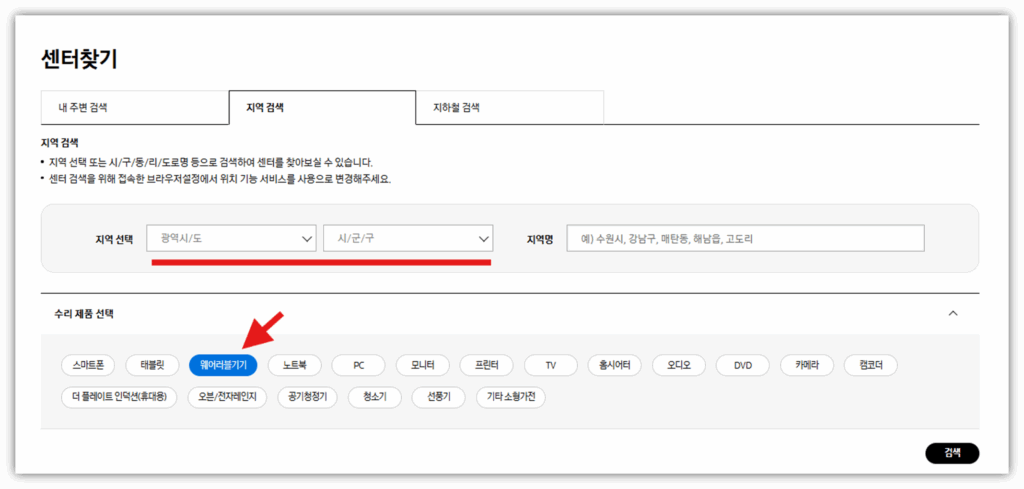The width and height of the screenshot is (1024, 489).
Task: Select 프린터 from the repair products
Action: (x=487, y=365)
